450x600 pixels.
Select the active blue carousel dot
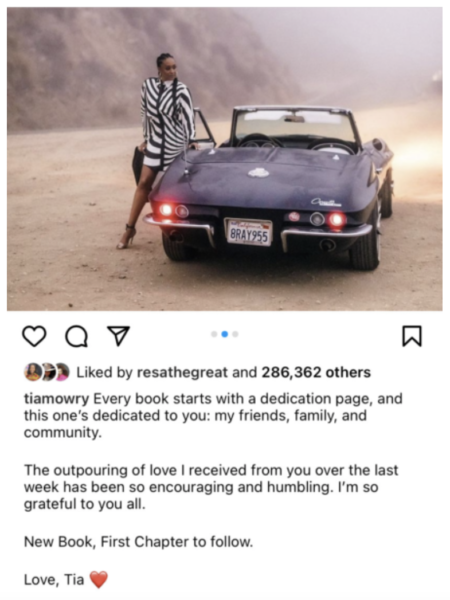[x=225, y=334]
